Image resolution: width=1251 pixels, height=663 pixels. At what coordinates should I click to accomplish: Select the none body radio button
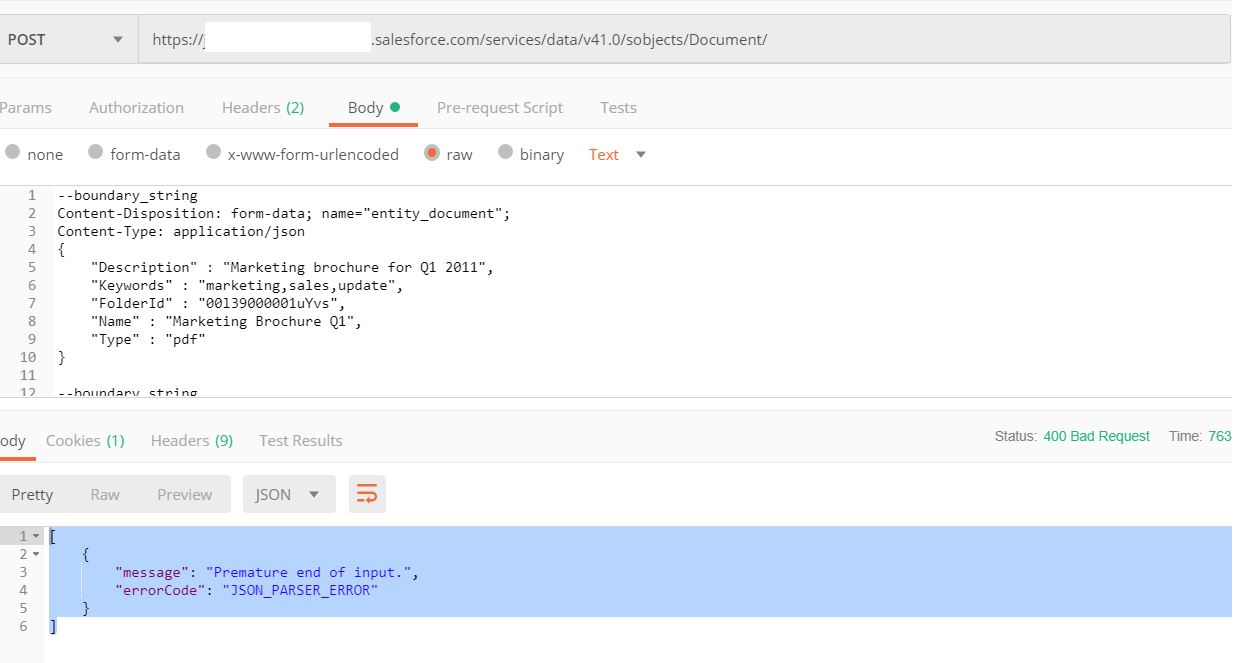[x=13, y=152]
